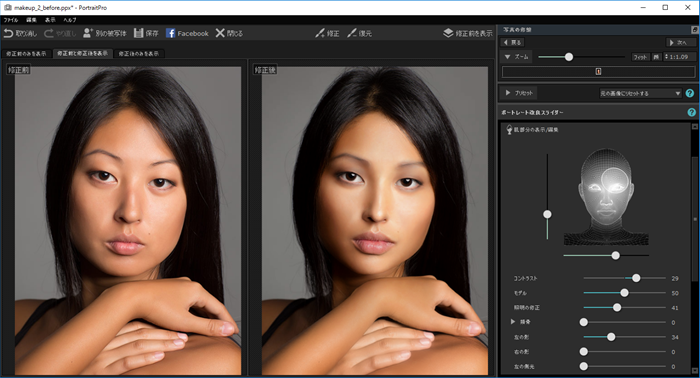
Task: Click the vertical lighting slider handle
Action: click(x=547, y=215)
